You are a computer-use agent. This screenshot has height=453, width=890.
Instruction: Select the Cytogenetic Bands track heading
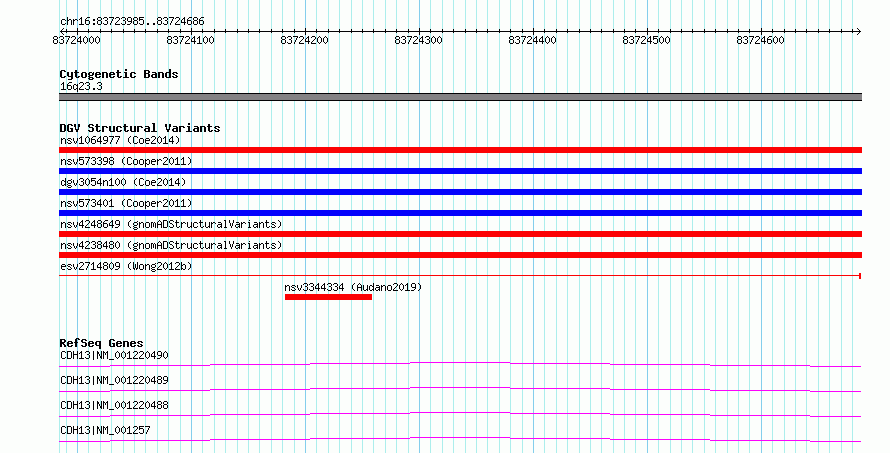(x=119, y=74)
